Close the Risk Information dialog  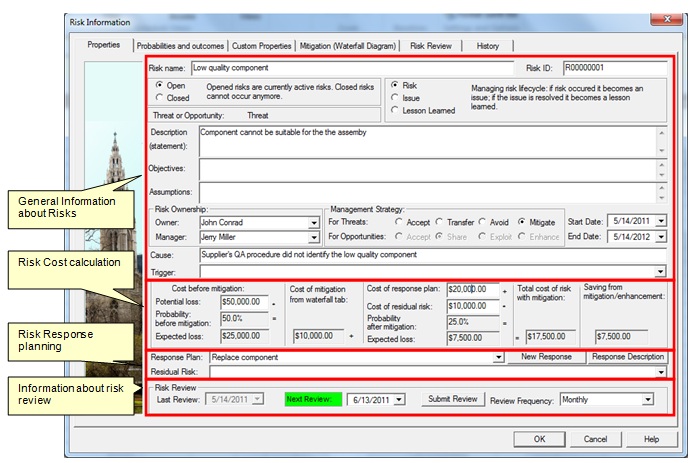click(x=667, y=19)
